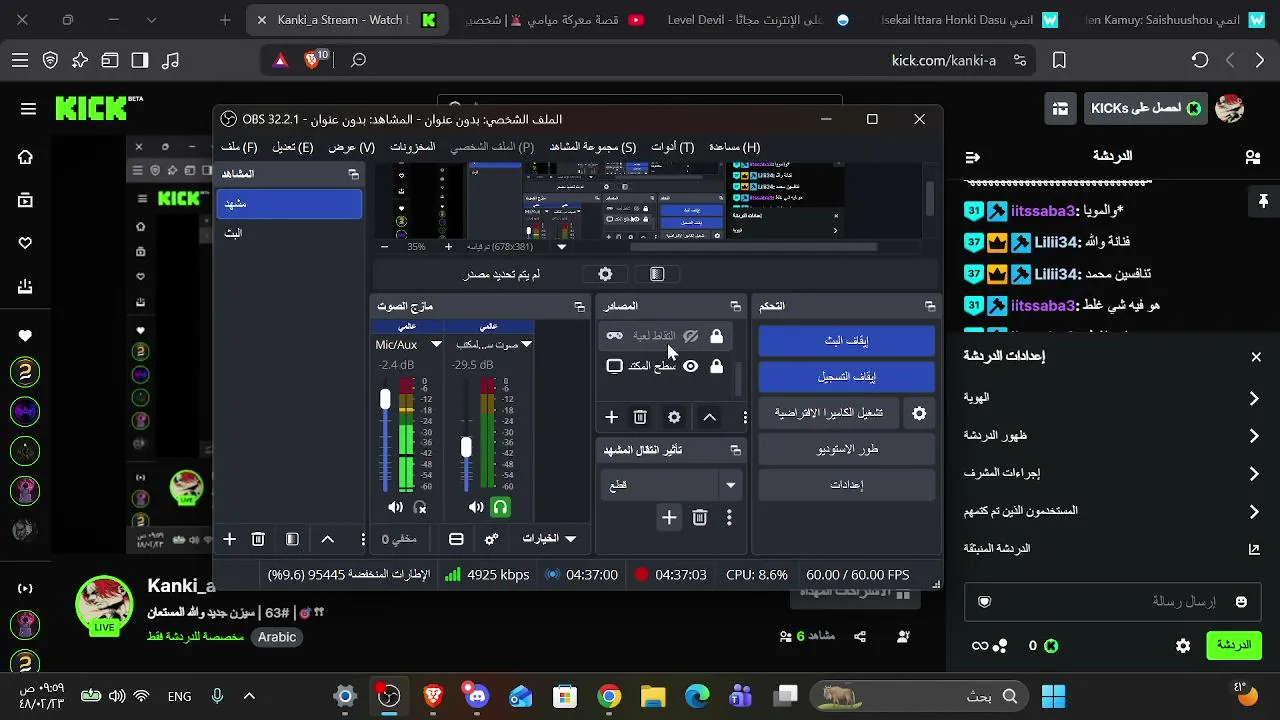Mute the desktop audio channel
The height and width of the screenshot is (720, 1280).
point(475,508)
